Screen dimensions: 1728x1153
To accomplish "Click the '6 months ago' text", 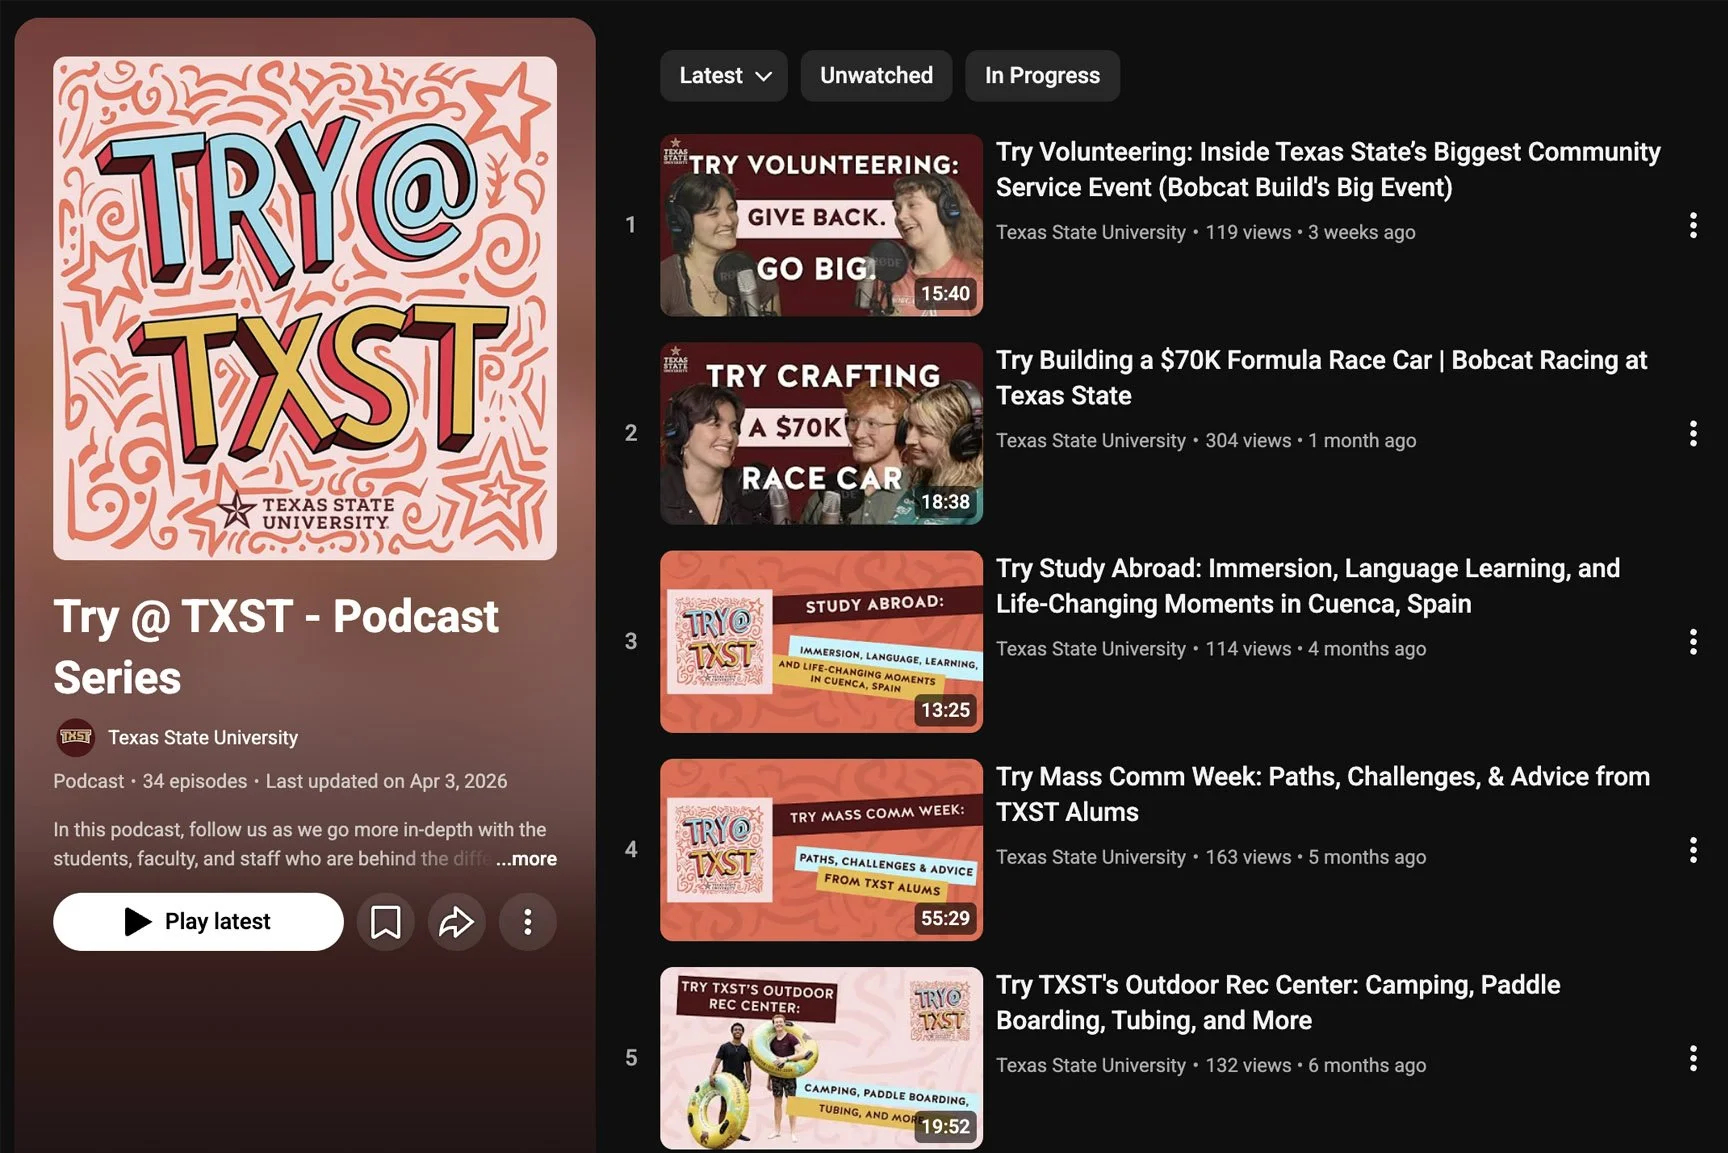I will point(1367,1065).
